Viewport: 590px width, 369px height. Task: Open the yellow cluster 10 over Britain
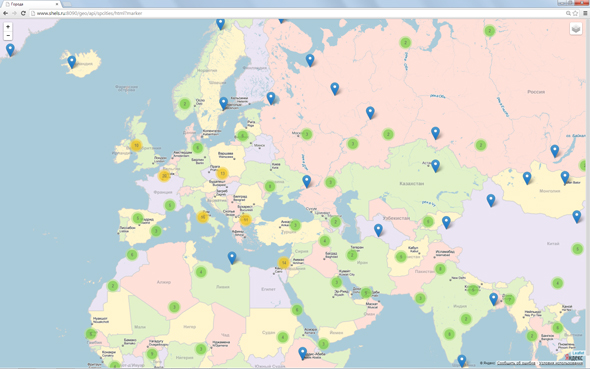coord(136,145)
